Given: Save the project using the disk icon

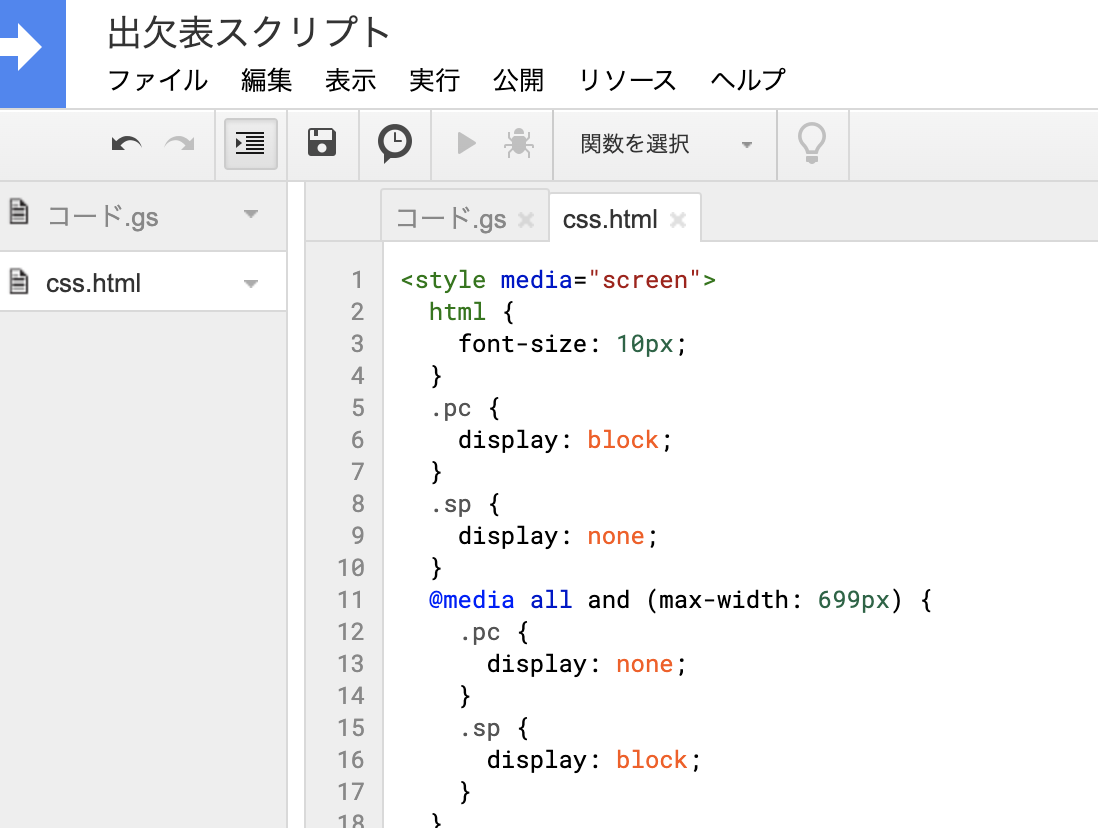Looking at the screenshot, I should 321,143.
